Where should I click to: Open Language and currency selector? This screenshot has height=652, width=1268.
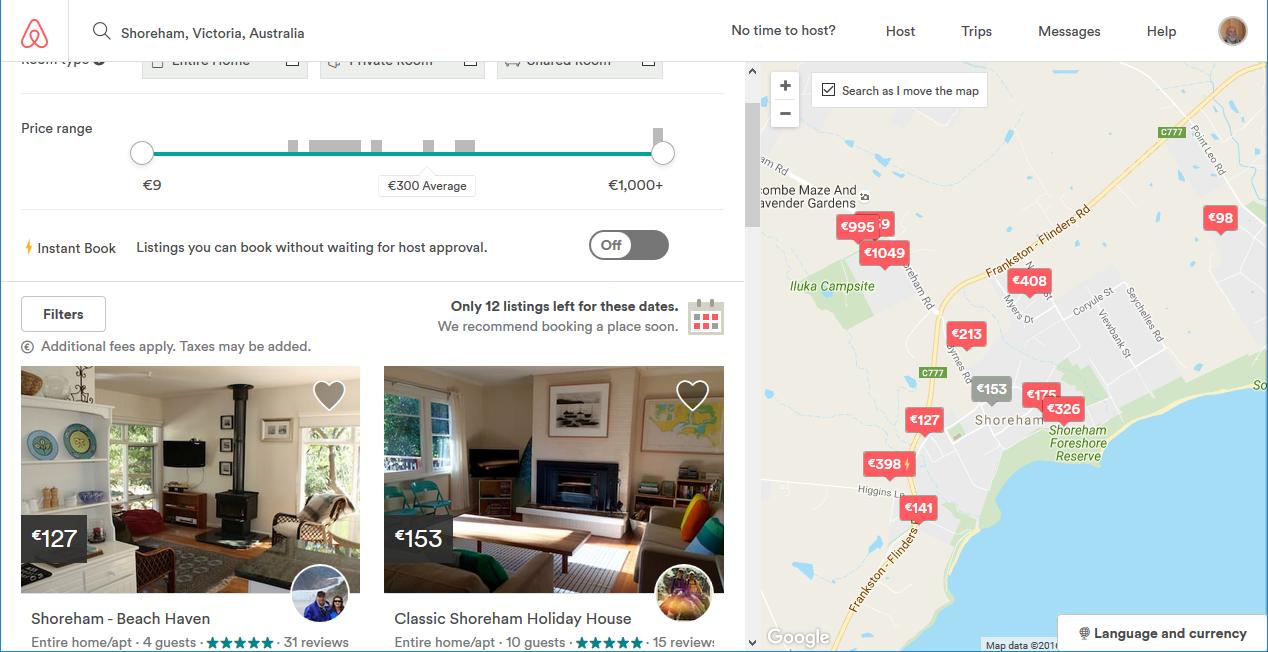[1162, 633]
